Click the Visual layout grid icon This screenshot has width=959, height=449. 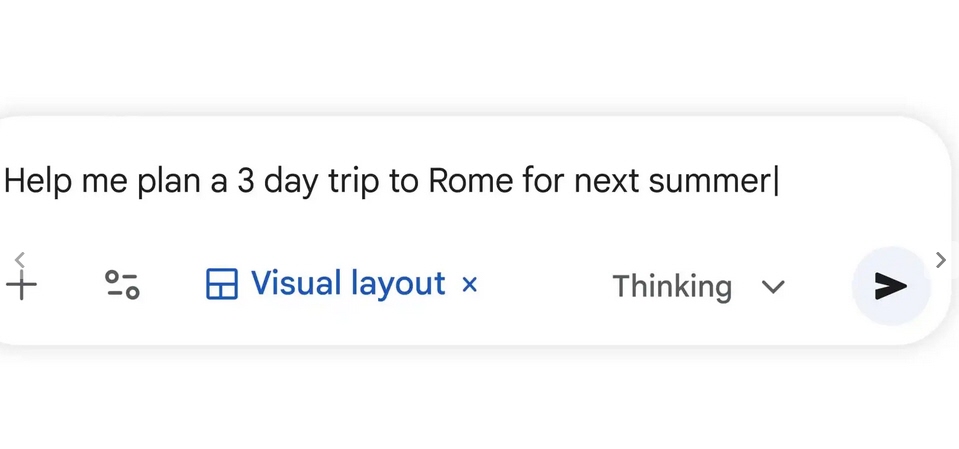click(221, 284)
